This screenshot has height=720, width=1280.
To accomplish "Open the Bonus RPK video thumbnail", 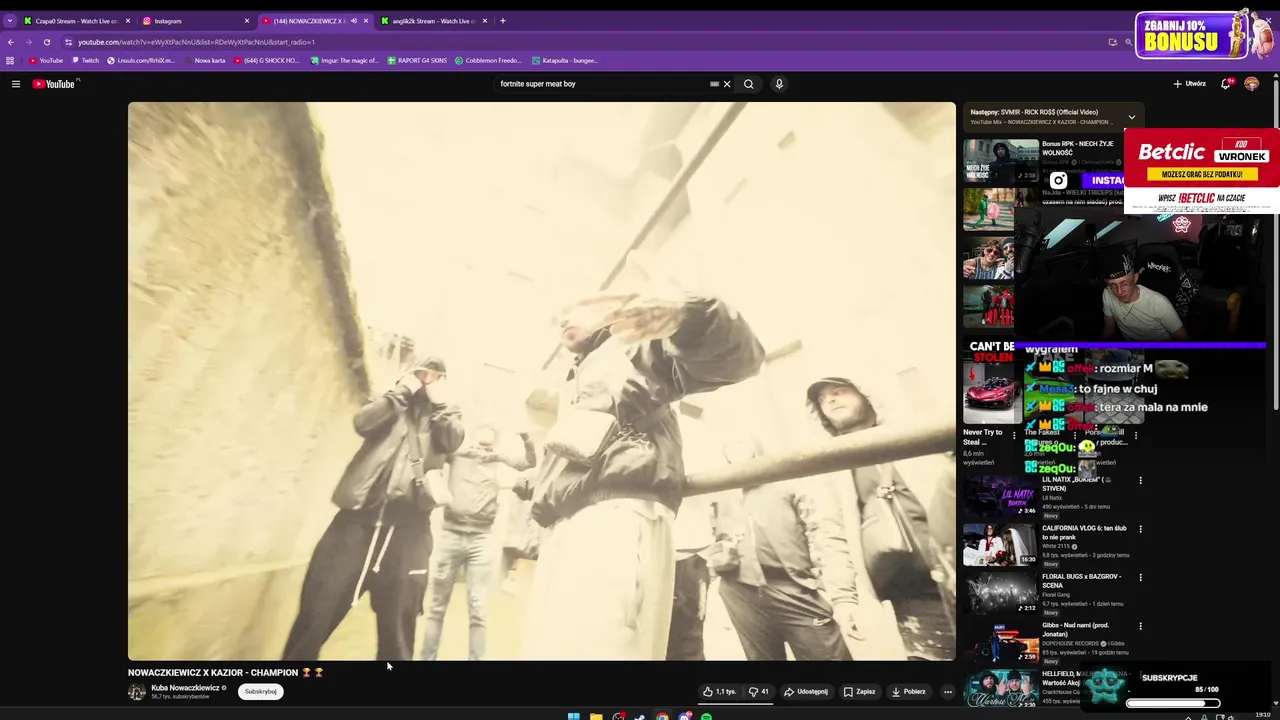I will [x=1001, y=161].
